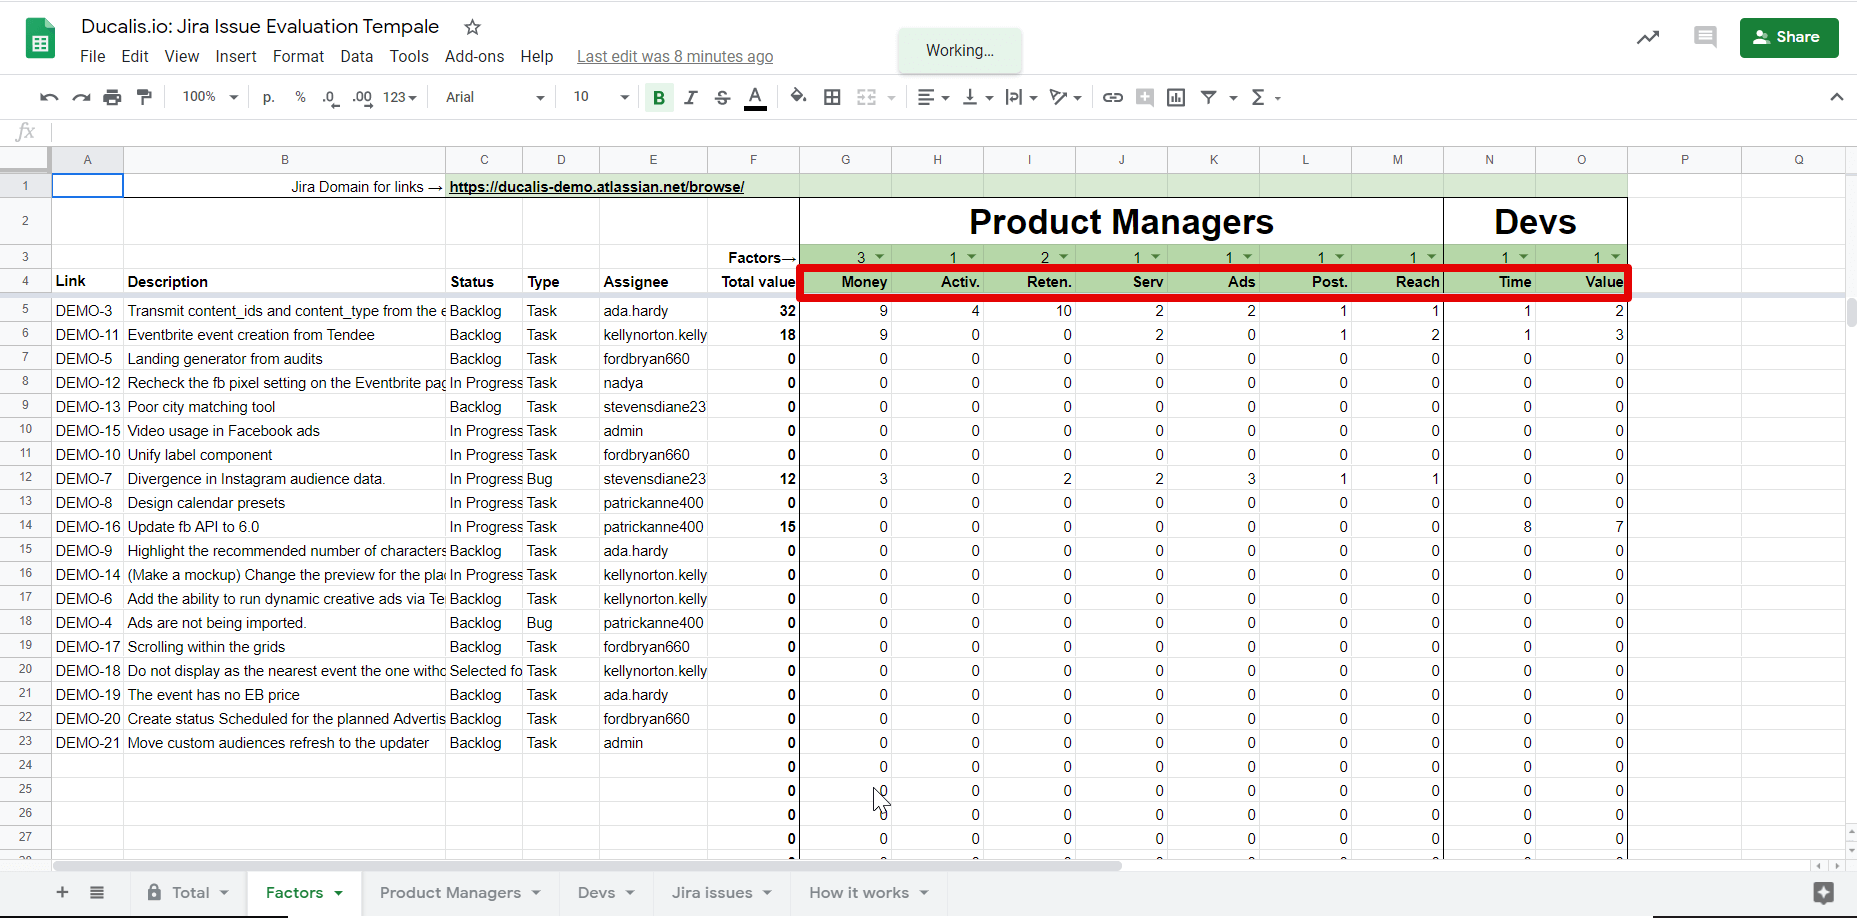This screenshot has width=1857, height=918.
Task: Toggle italic formatting
Action: (690, 97)
